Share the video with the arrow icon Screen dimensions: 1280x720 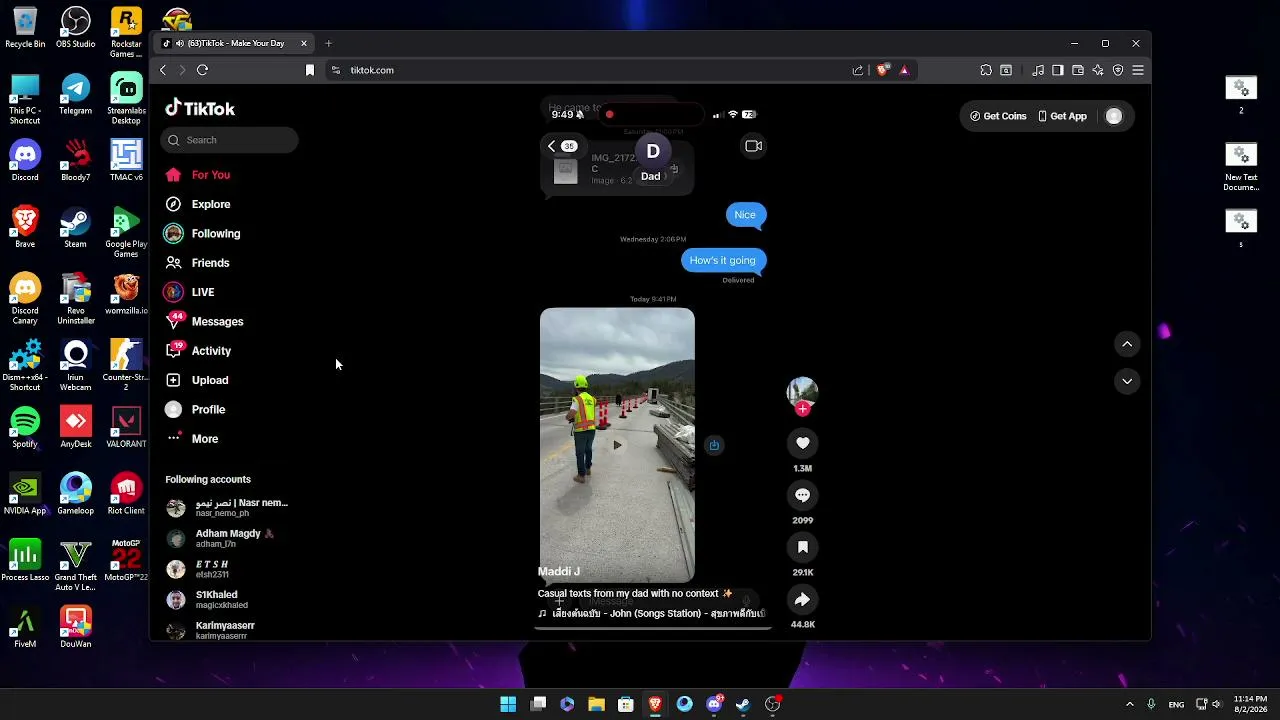tap(802, 599)
